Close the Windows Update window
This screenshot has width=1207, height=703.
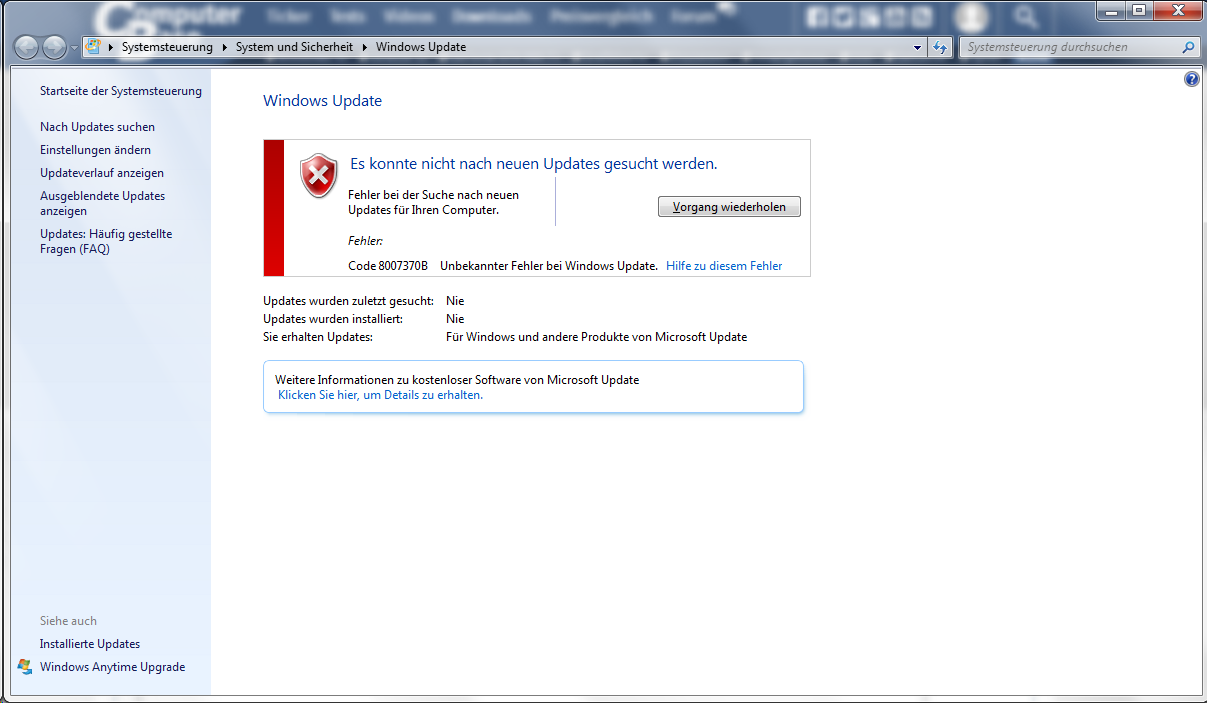pyautogui.click(x=1176, y=10)
